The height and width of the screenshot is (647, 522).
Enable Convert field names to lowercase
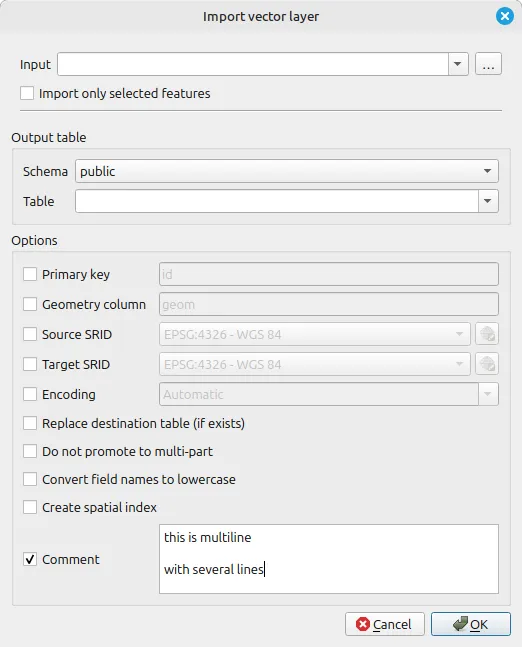pyautogui.click(x=30, y=479)
